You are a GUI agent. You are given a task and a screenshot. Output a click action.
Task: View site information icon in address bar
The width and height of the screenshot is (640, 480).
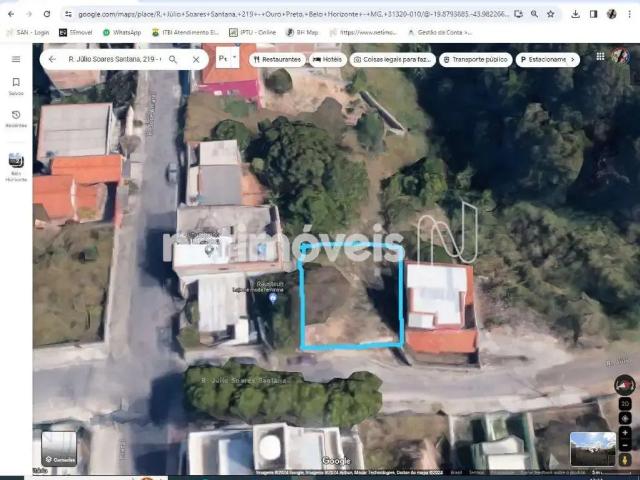69,14
